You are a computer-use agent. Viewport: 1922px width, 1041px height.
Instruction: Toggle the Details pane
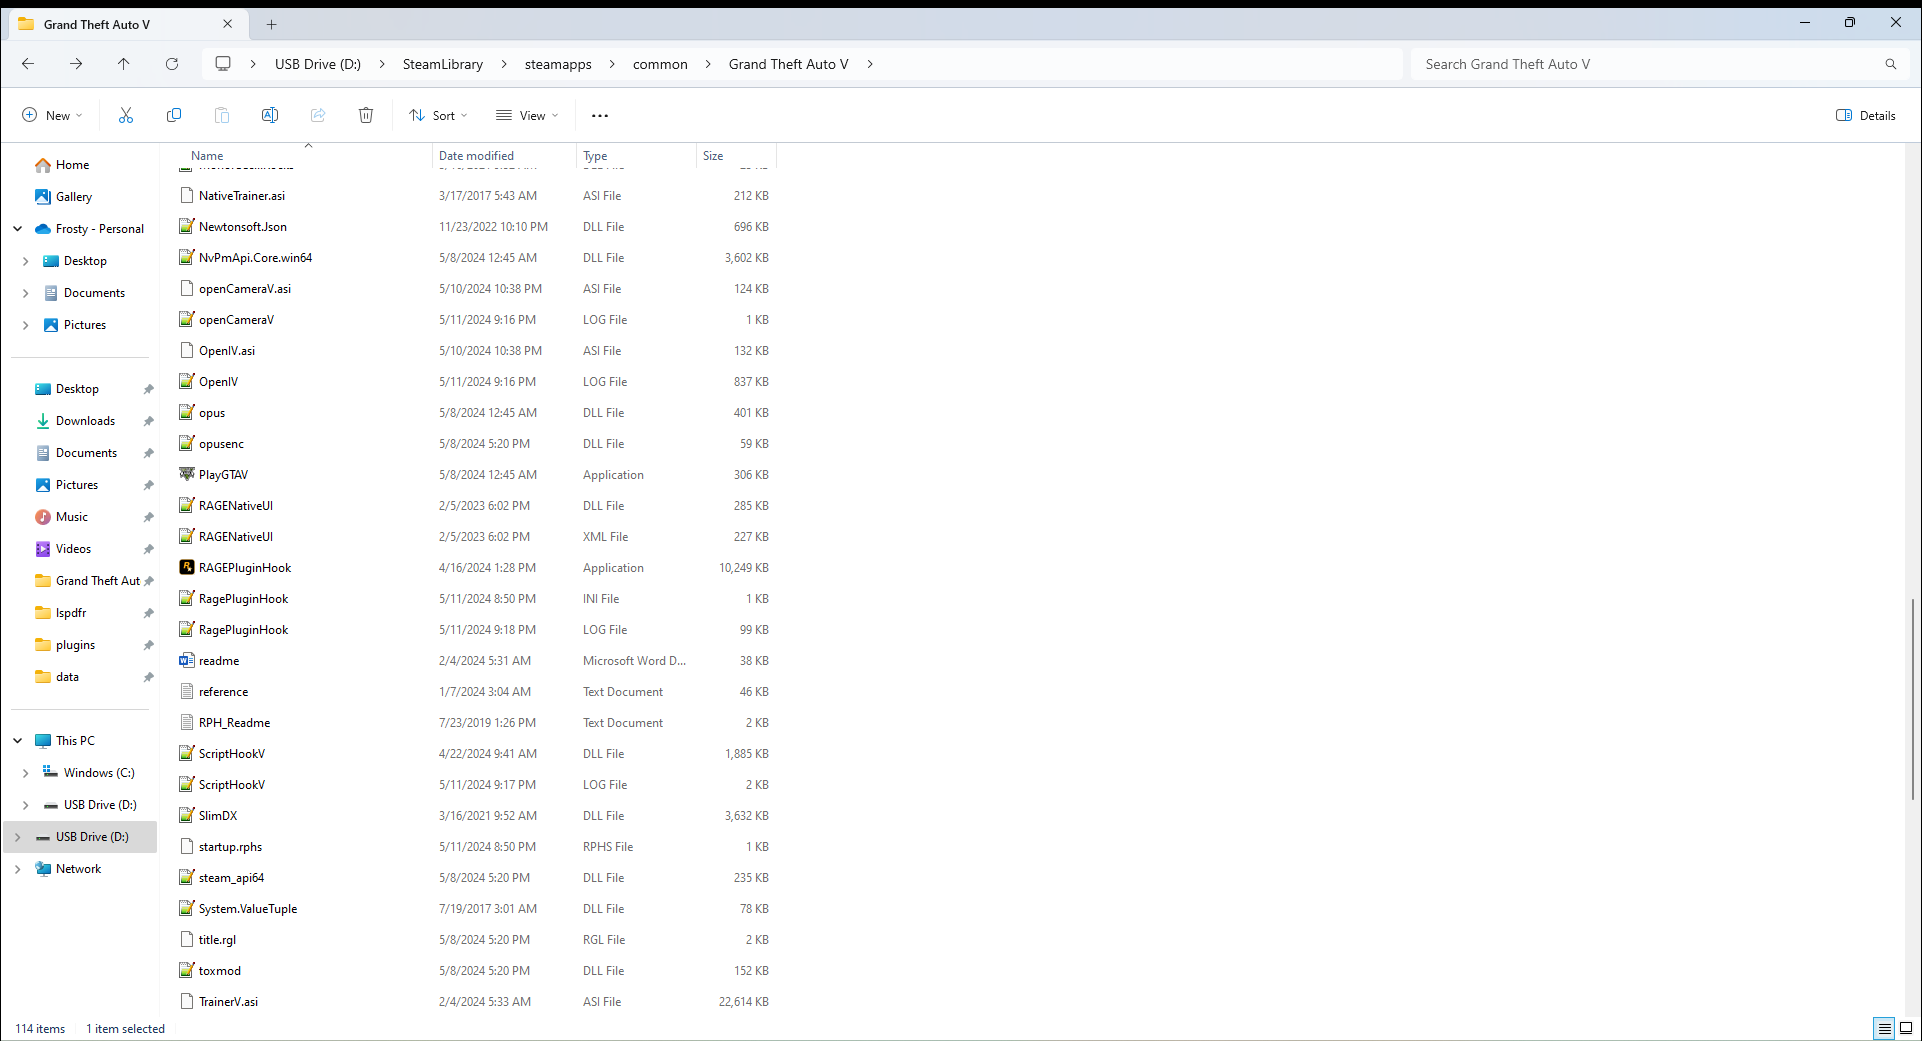1866,115
